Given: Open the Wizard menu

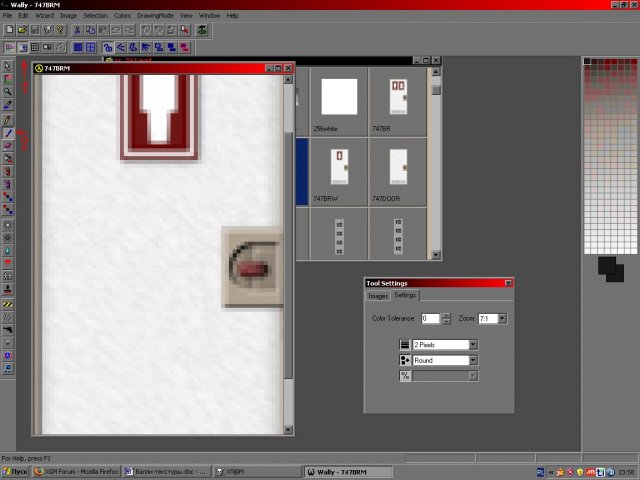Looking at the screenshot, I should (x=44, y=16).
